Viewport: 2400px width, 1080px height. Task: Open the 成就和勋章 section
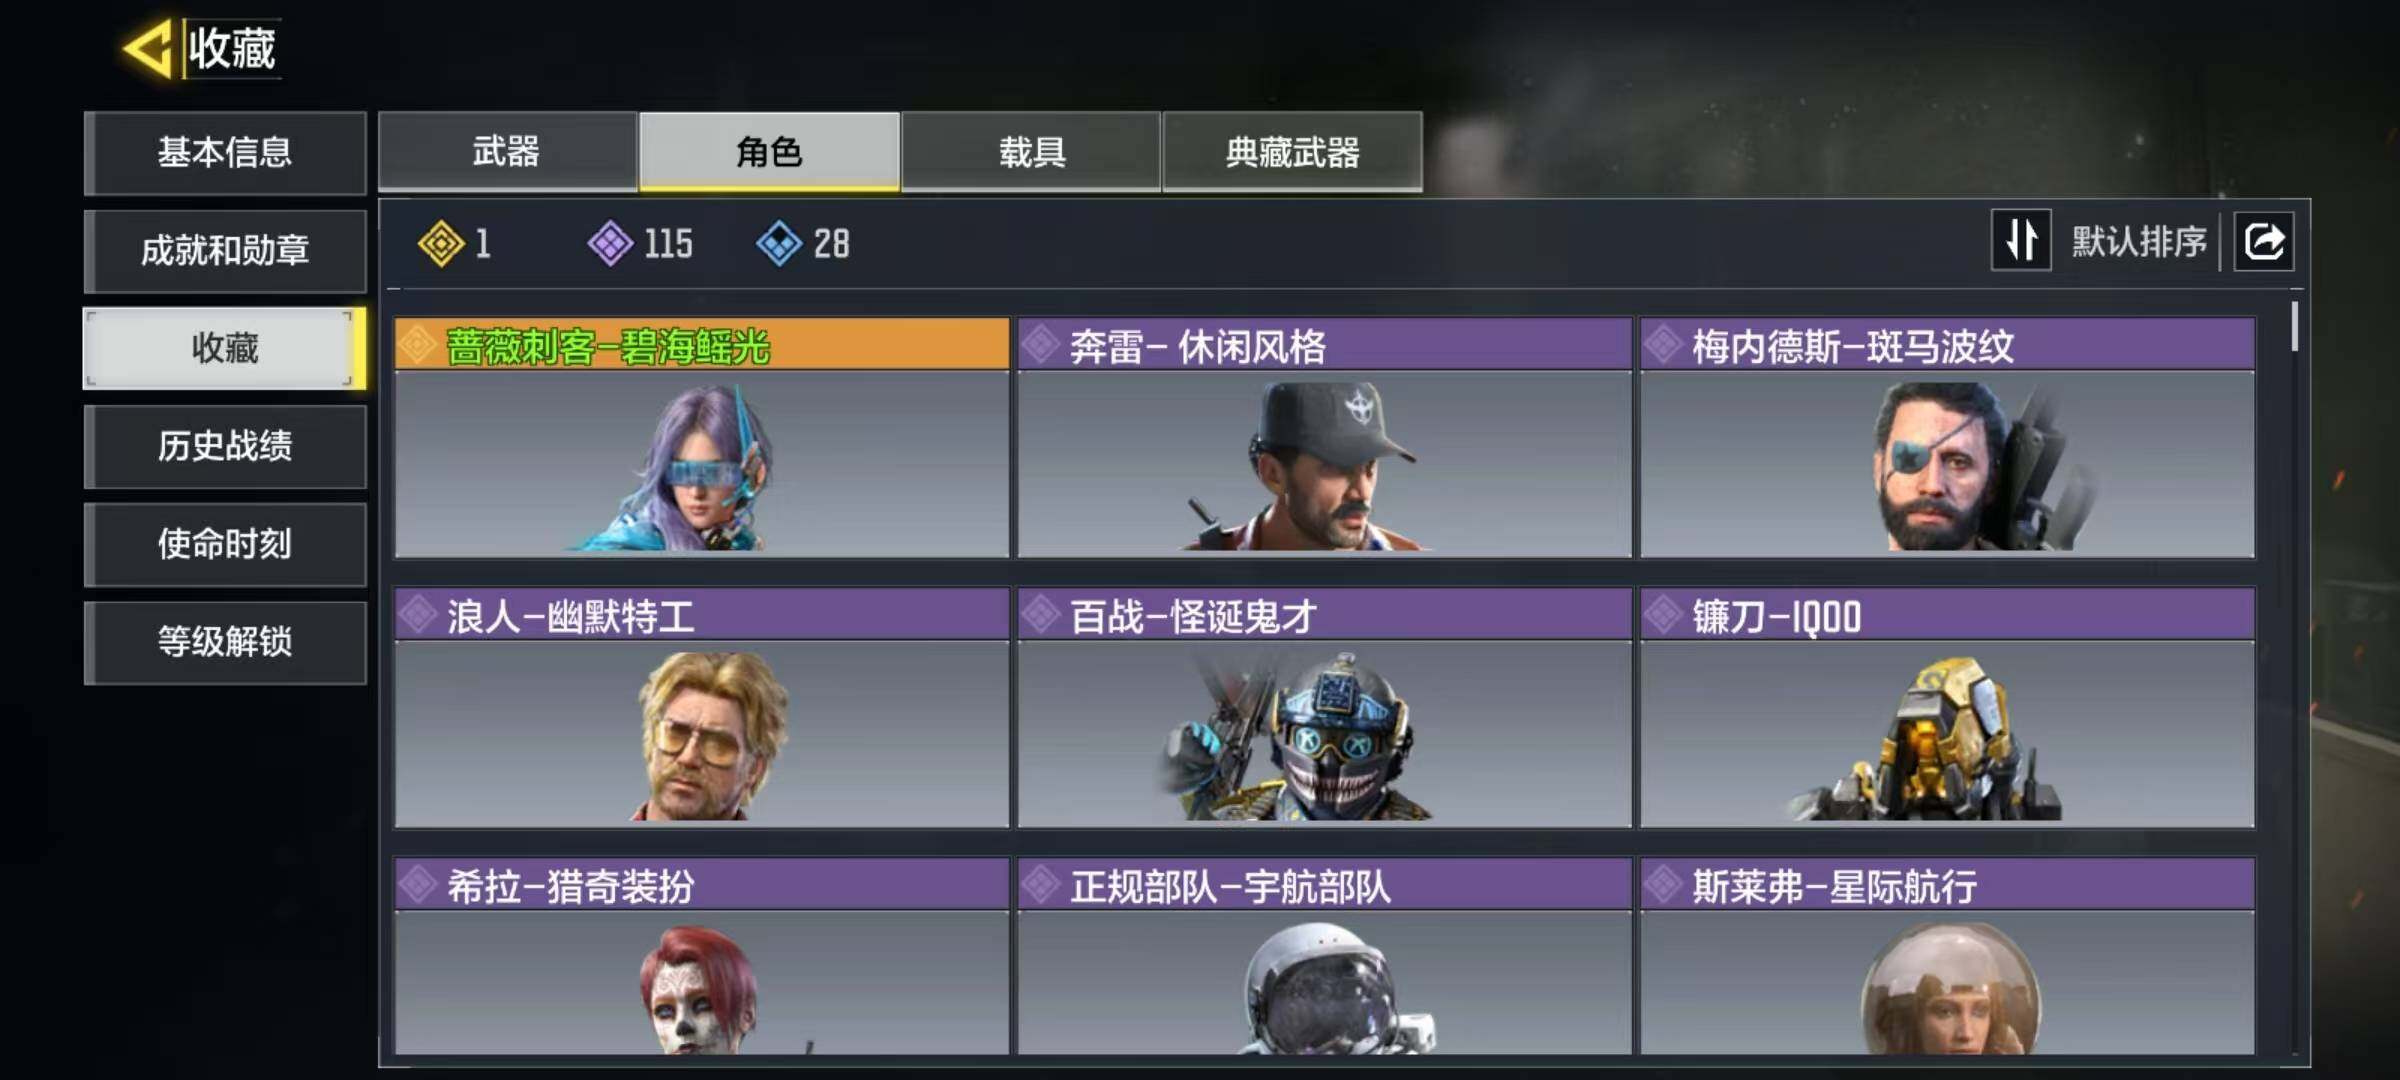tap(225, 251)
